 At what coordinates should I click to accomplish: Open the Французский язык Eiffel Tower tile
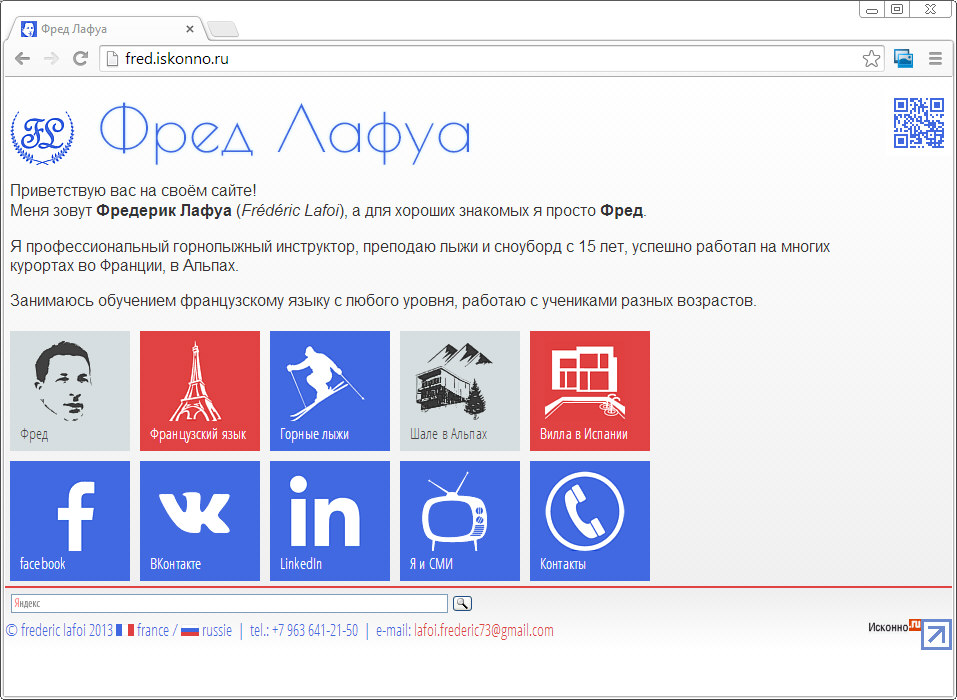[x=200, y=391]
